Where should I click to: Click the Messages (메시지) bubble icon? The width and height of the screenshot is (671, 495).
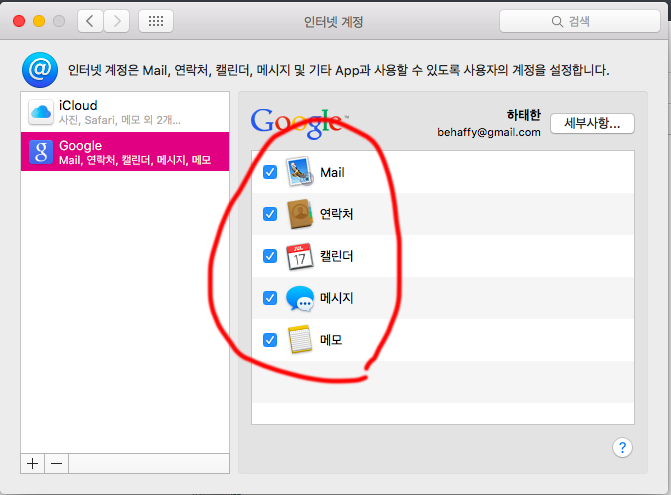(300, 298)
